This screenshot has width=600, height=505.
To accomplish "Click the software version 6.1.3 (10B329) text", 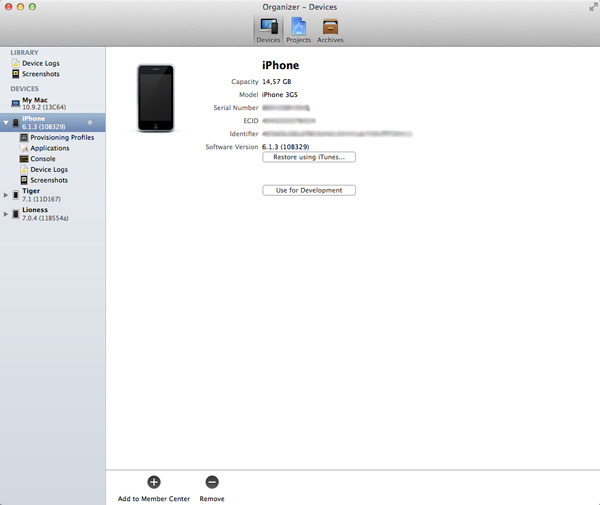I will pos(285,147).
